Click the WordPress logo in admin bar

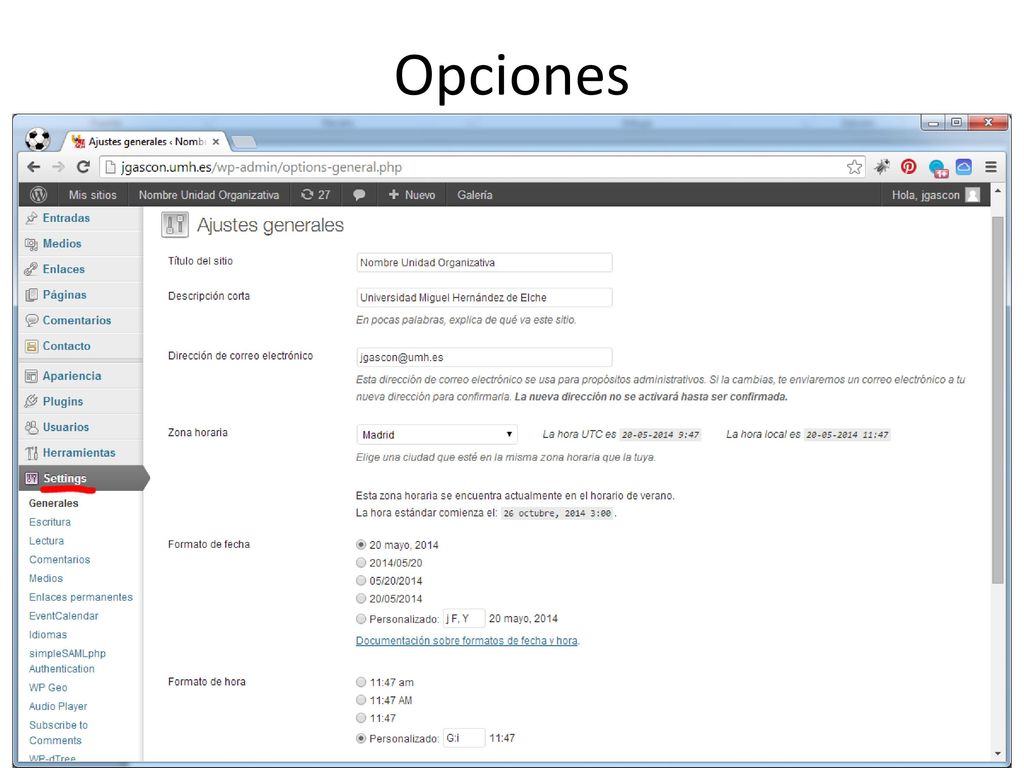pyautogui.click(x=39, y=195)
